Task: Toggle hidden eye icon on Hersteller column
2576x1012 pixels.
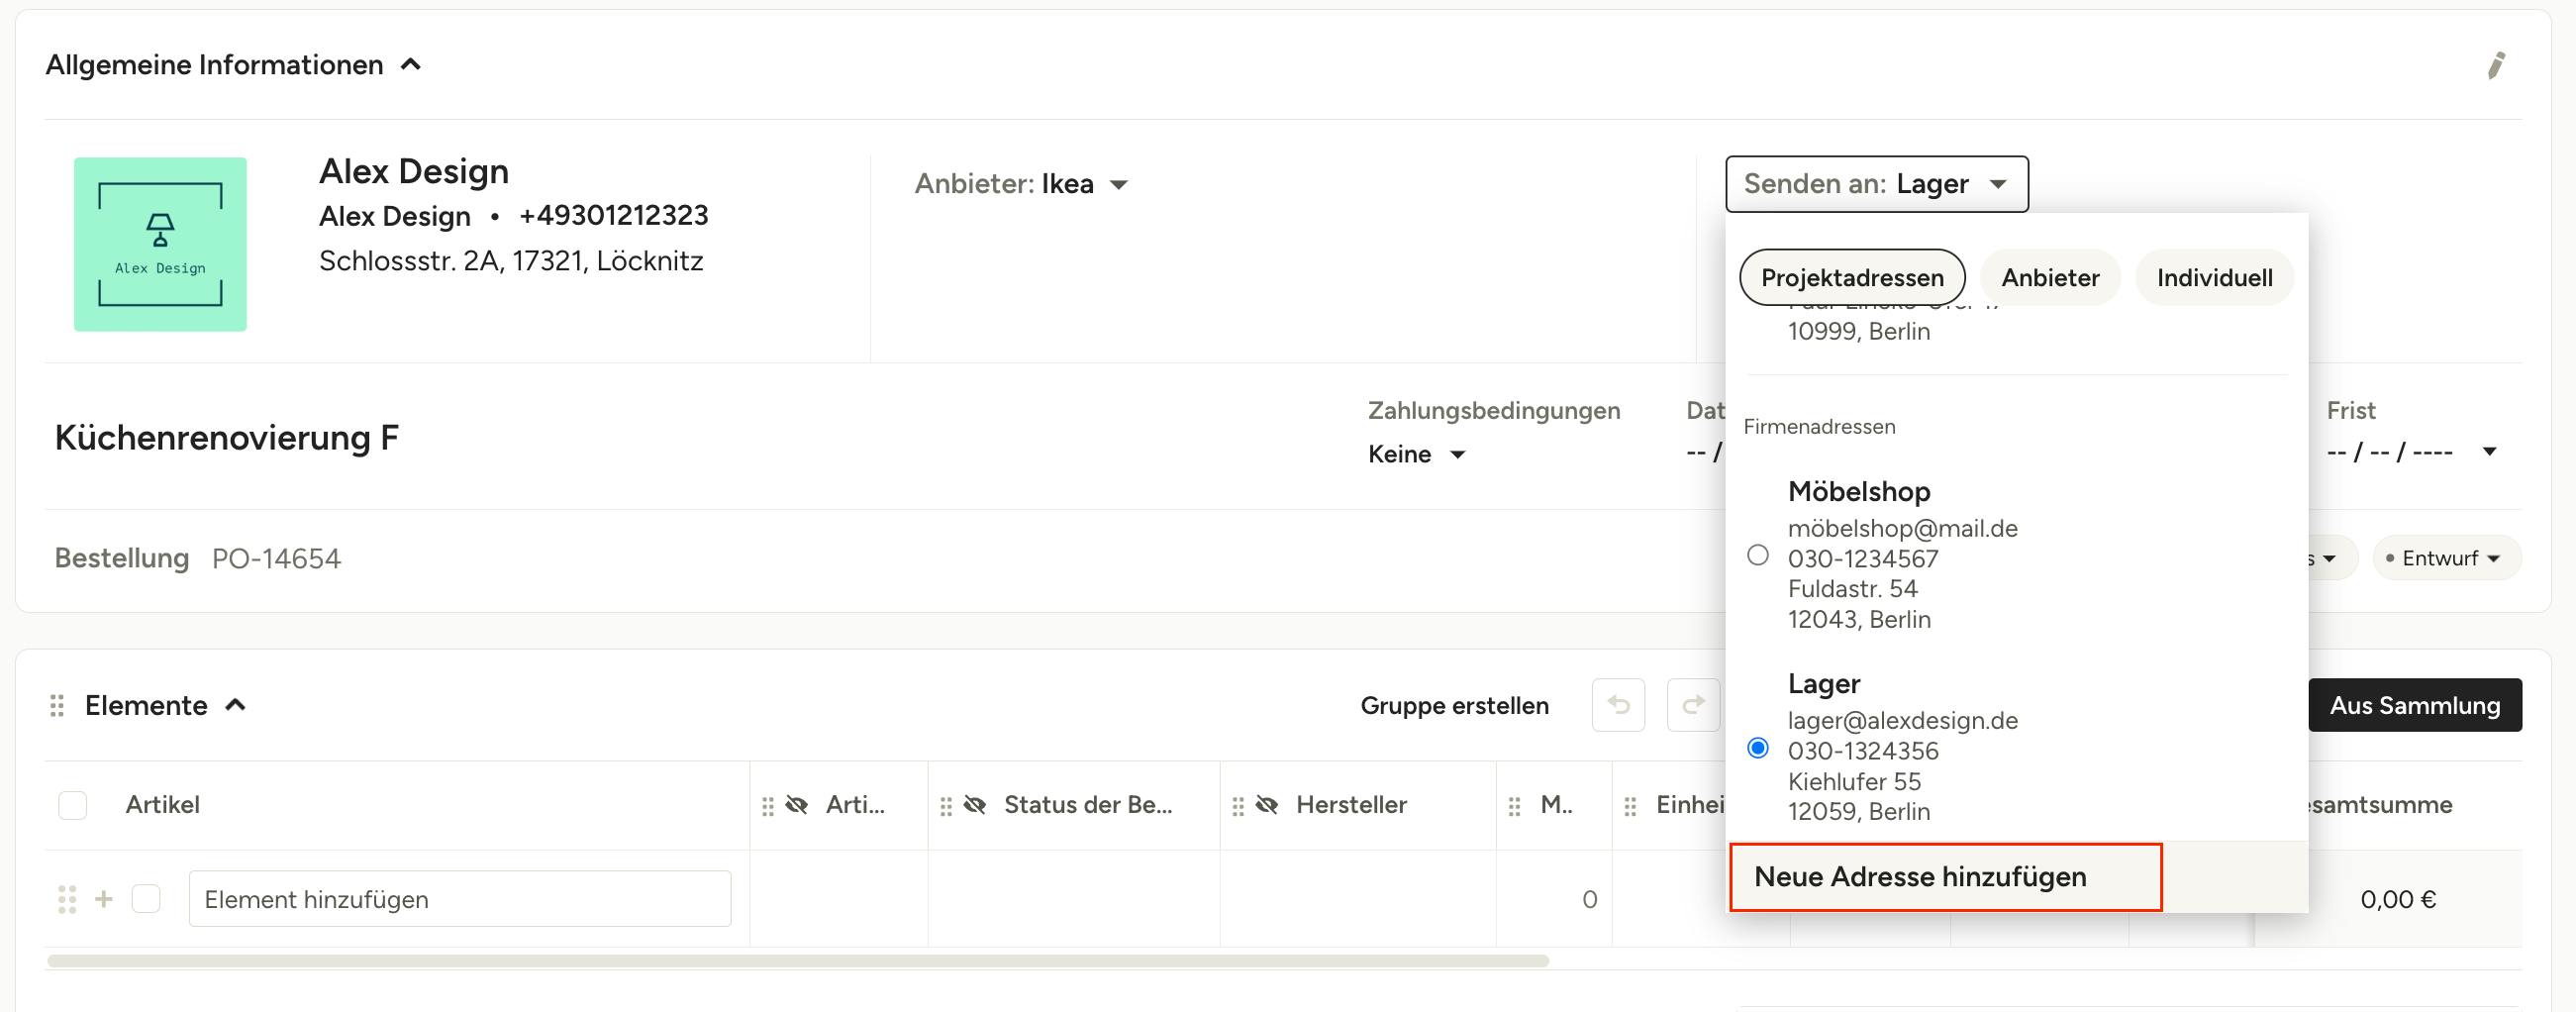Action: tap(1266, 805)
